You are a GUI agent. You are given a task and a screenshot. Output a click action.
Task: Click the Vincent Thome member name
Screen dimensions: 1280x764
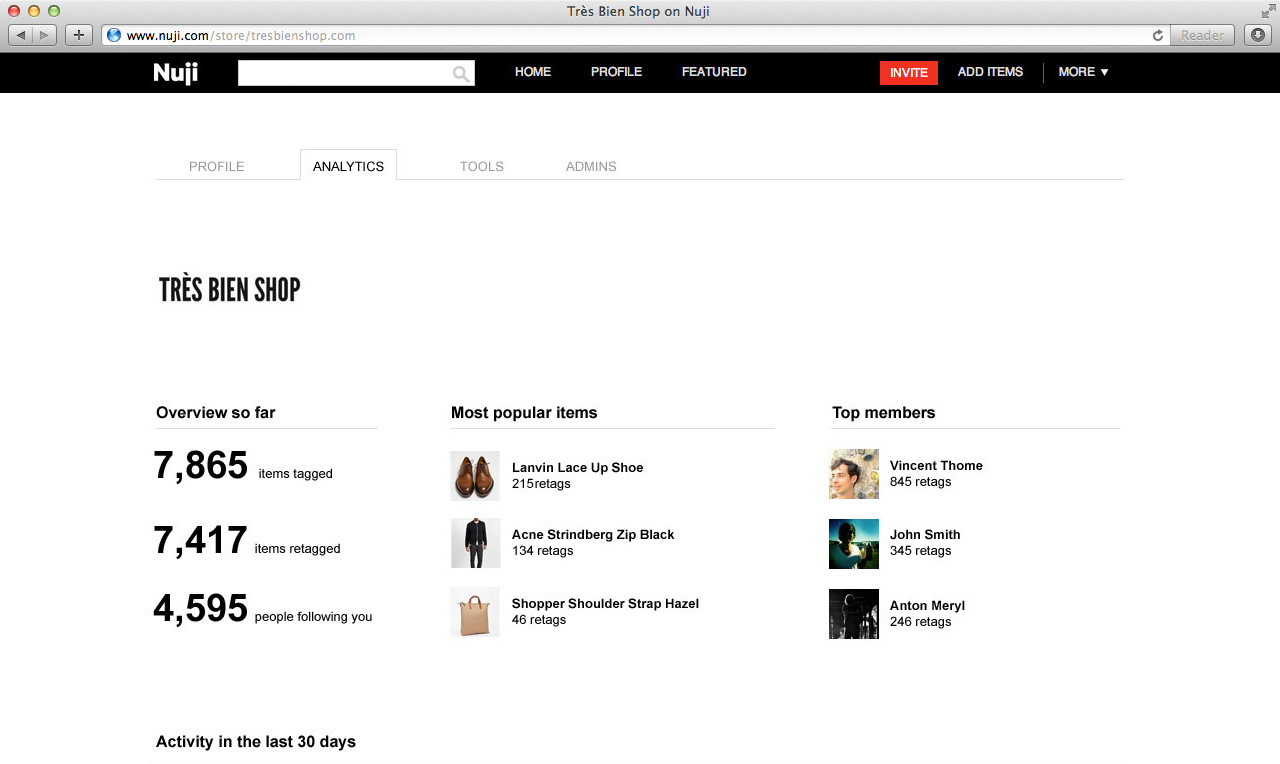pyautogui.click(x=936, y=465)
